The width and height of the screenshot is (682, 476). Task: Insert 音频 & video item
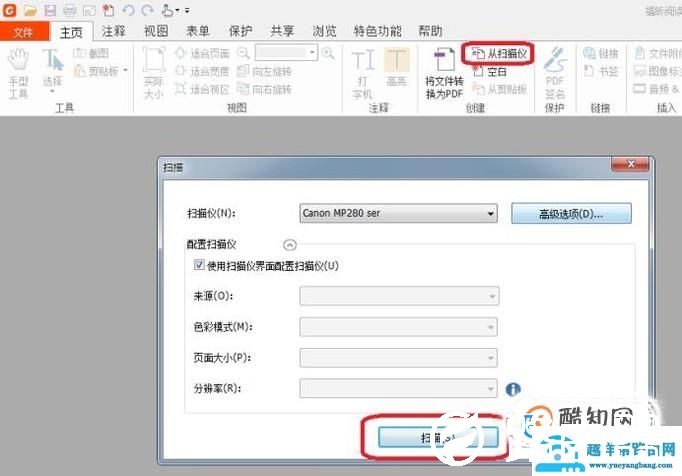point(657,89)
